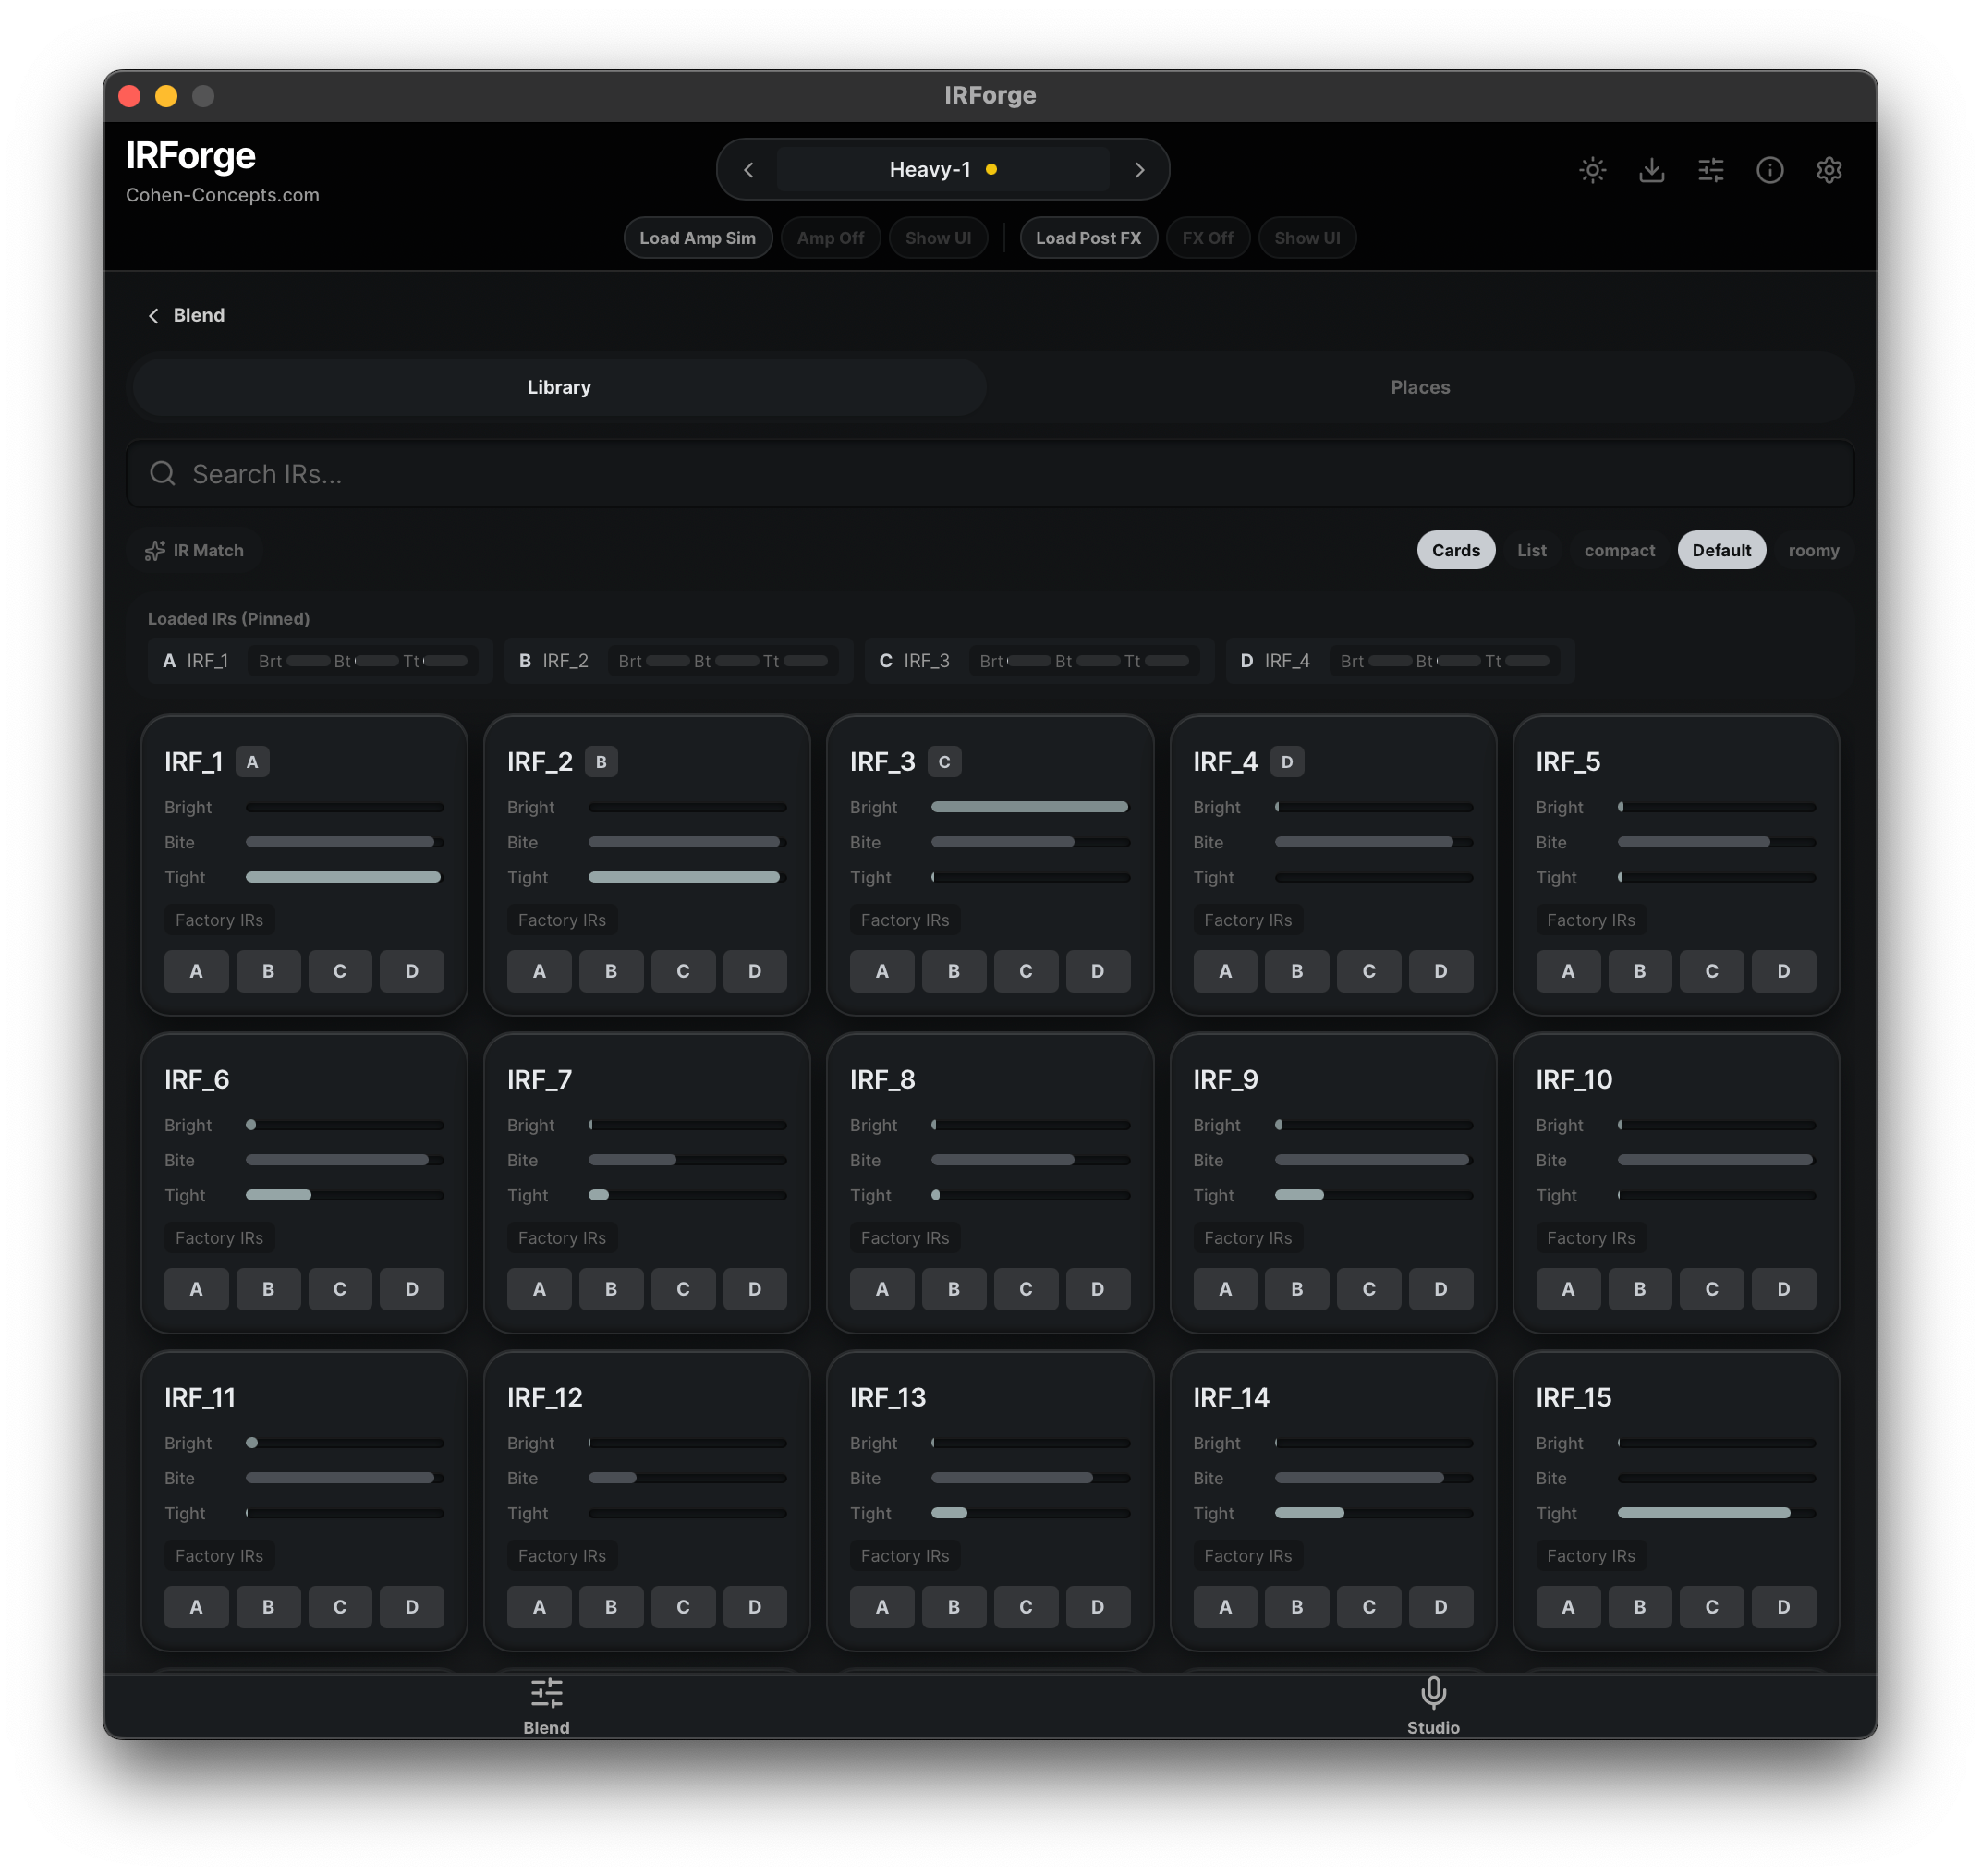This screenshot has width=1981, height=1876.
Task: Go to previous preset arrow
Action: 748,170
